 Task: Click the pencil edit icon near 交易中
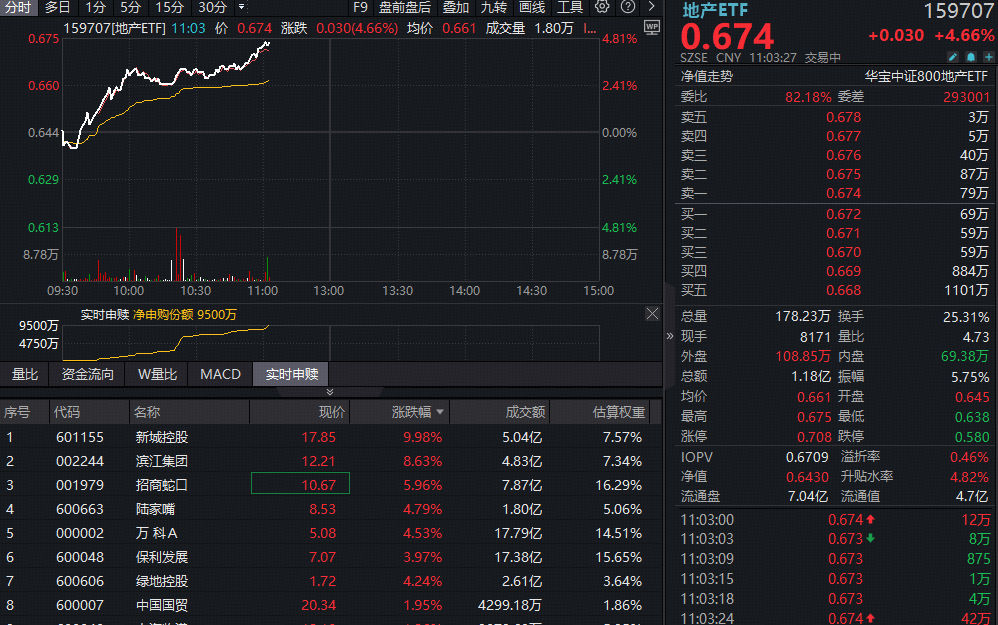click(953, 57)
